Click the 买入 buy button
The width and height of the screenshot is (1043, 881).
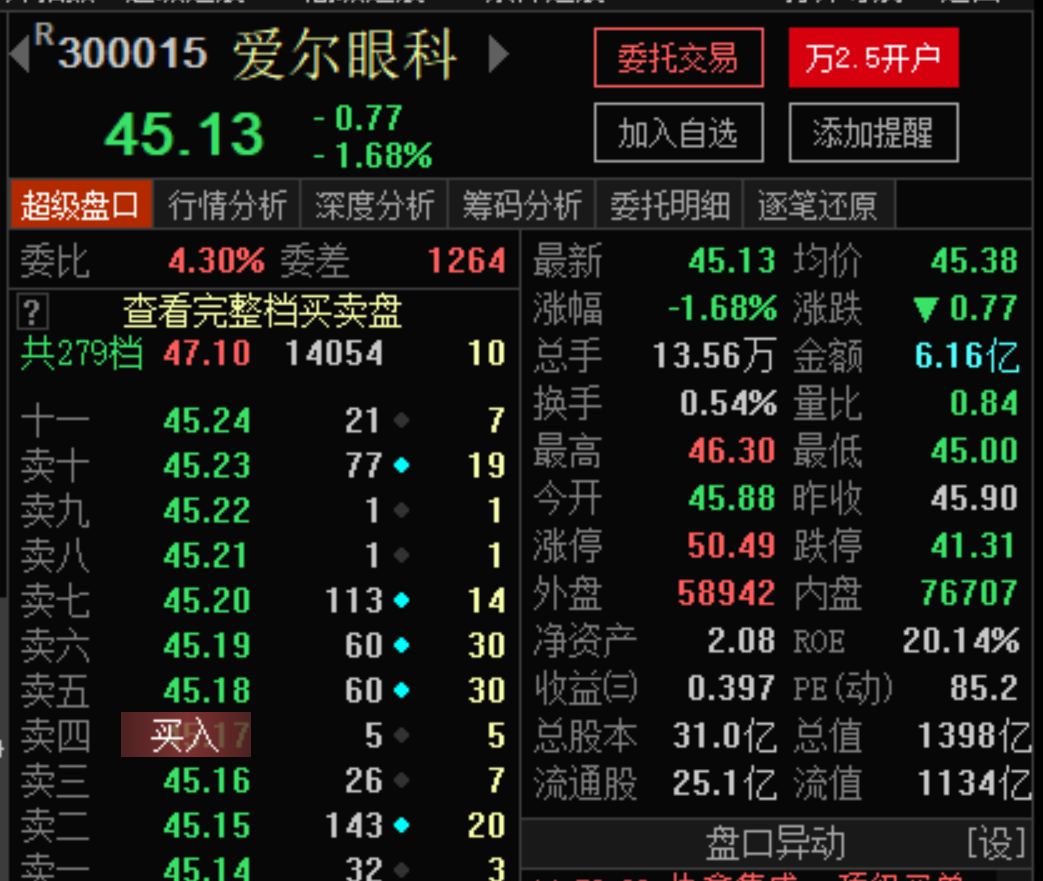click(186, 735)
